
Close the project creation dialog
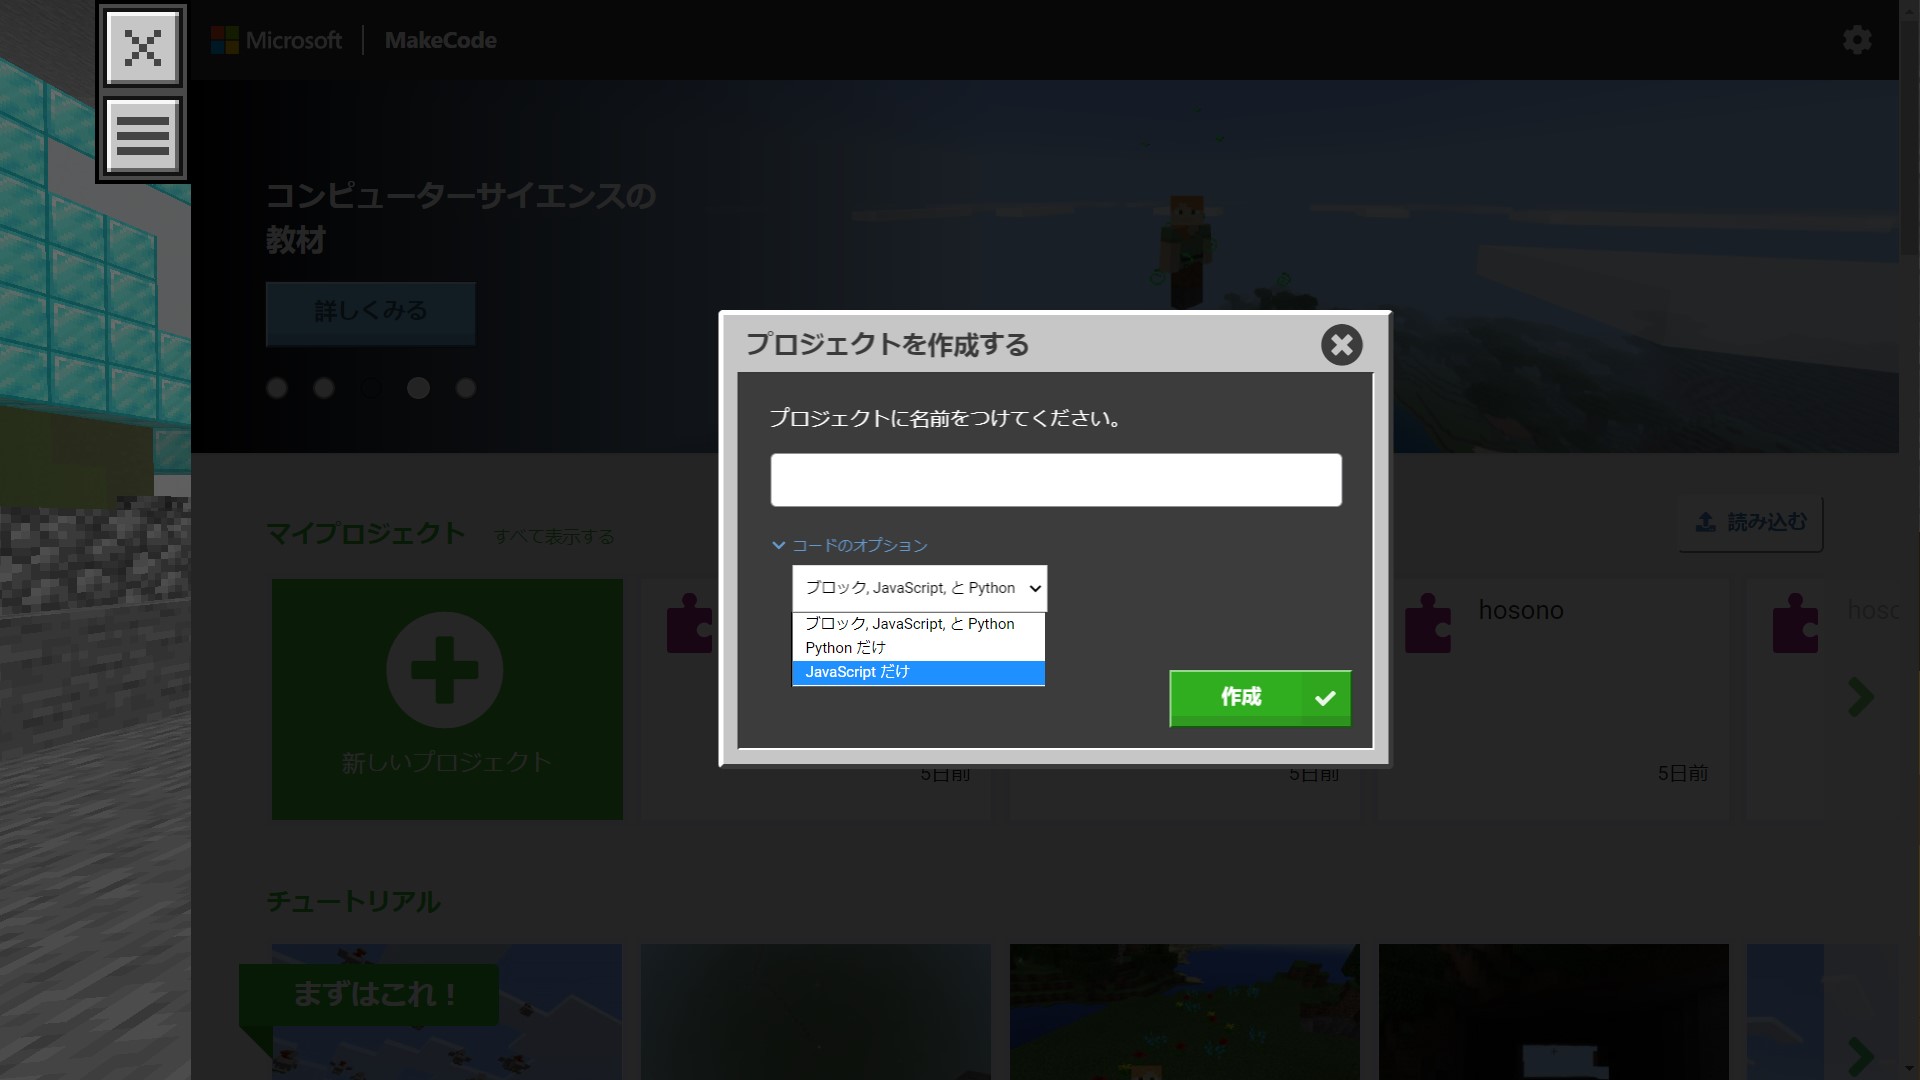tap(1341, 345)
